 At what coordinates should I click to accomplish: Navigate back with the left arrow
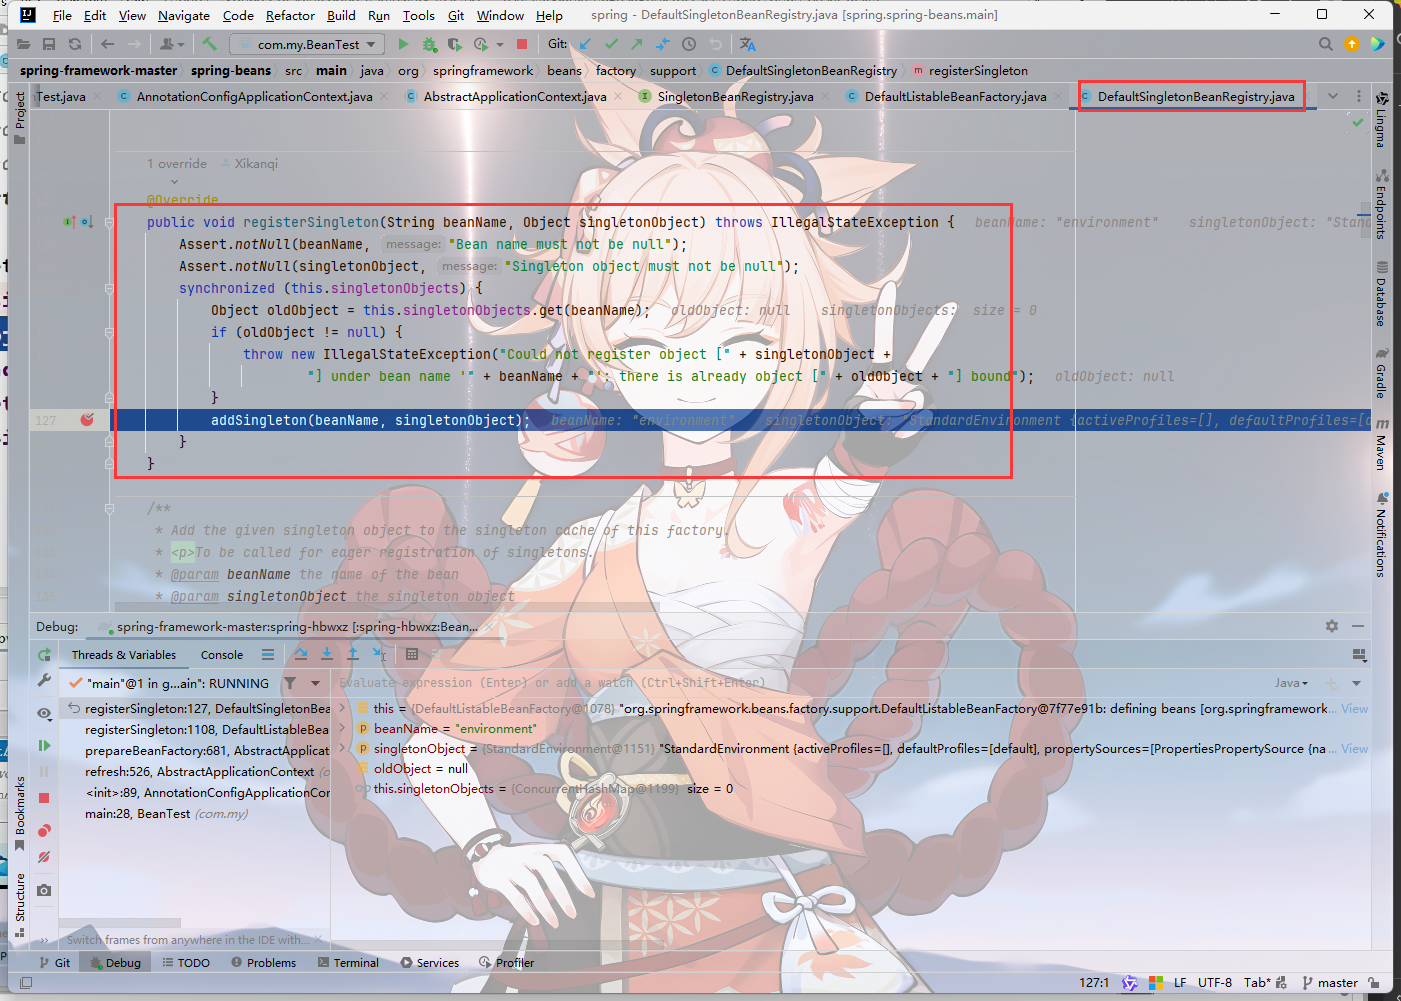(107, 44)
